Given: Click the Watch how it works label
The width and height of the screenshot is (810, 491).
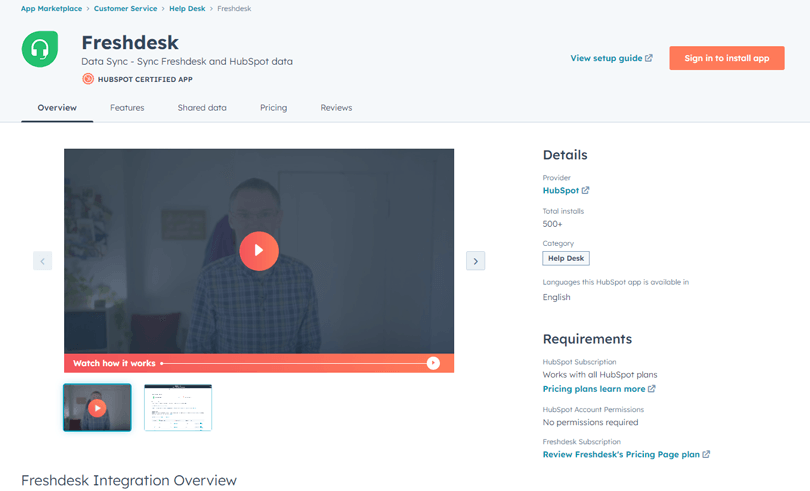Looking at the screenshot, I should [114, 363].
